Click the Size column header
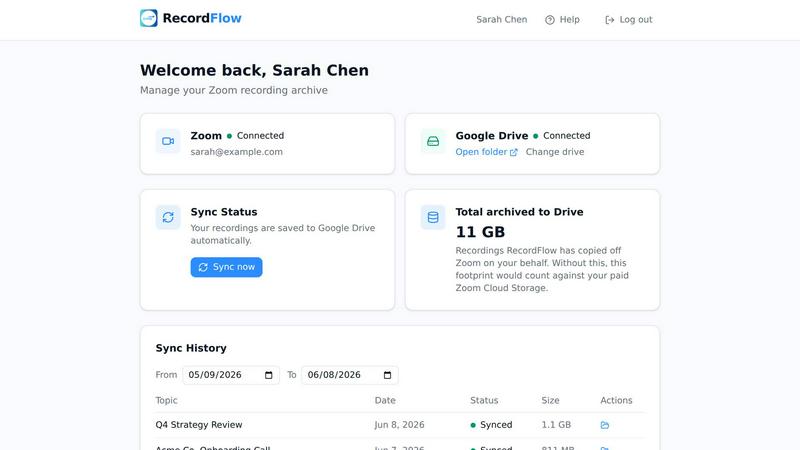 551,401
